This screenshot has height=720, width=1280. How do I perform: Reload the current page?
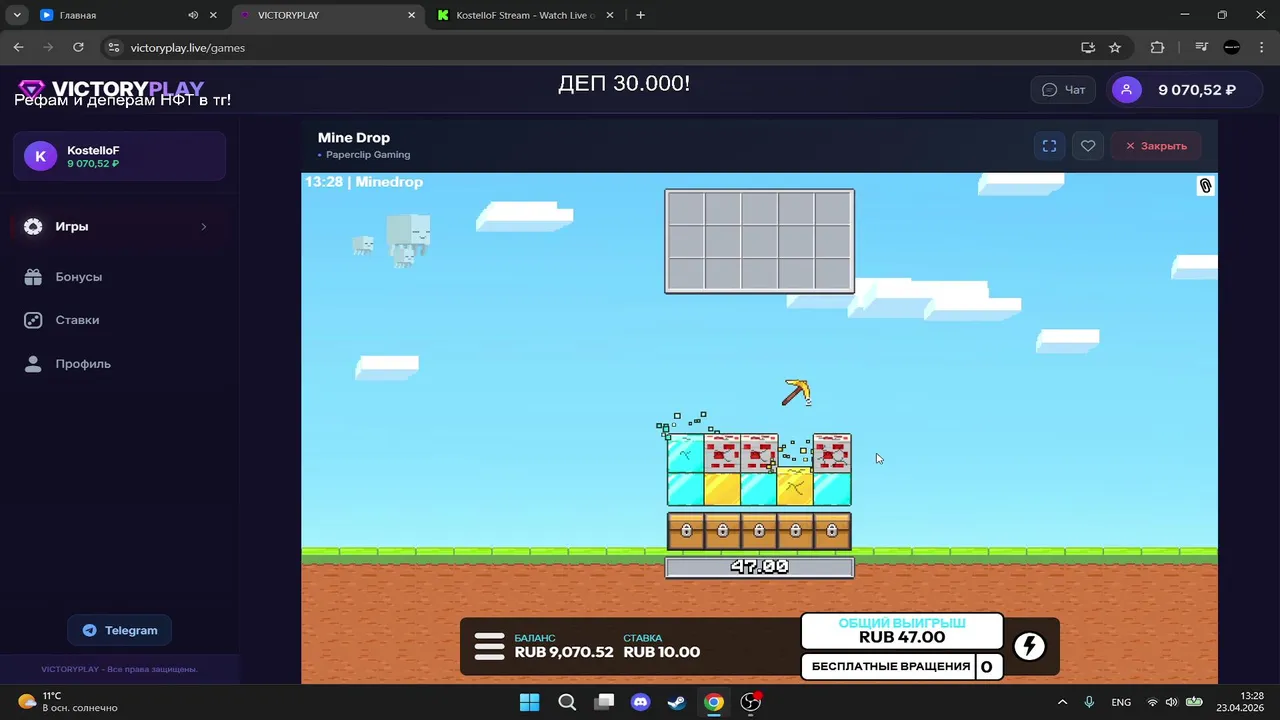(x=78, y=47)
